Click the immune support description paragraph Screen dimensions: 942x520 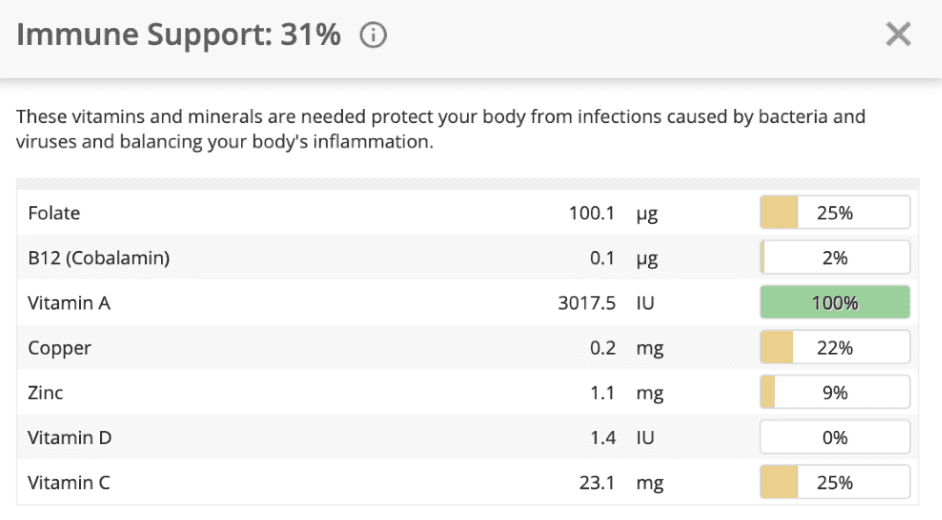[440, 129]
